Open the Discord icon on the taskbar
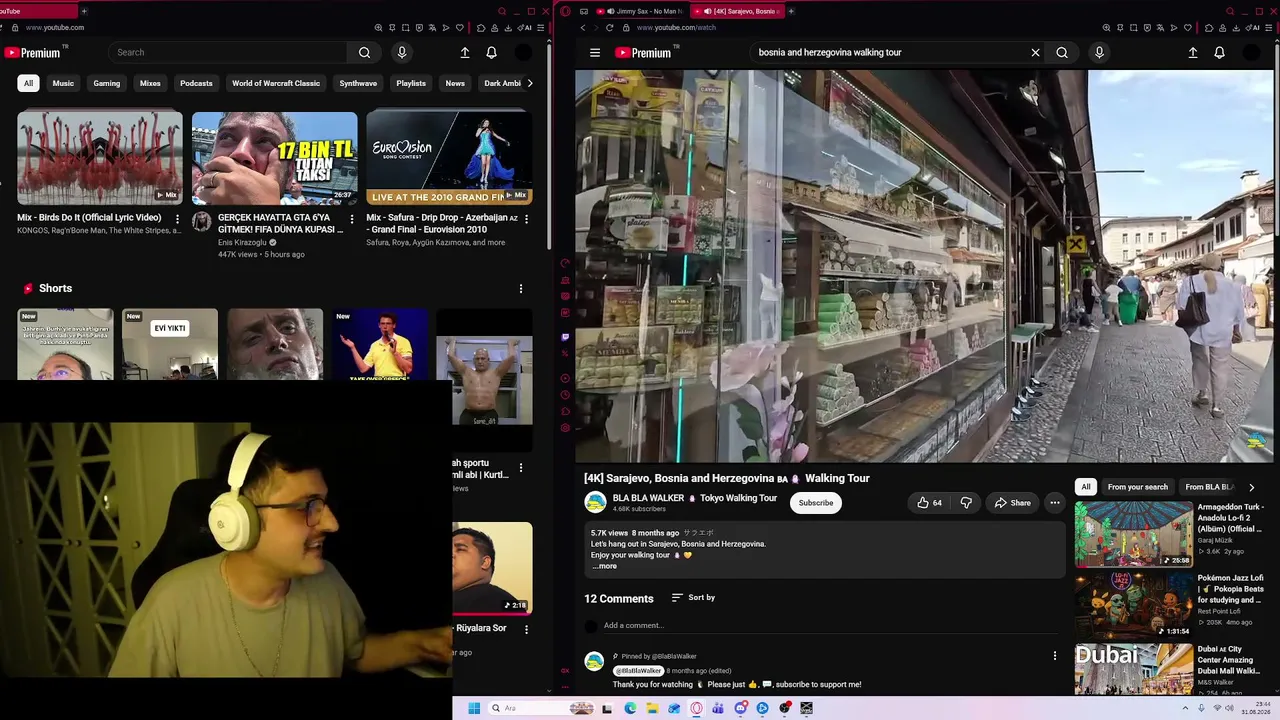Image resolution: width=1280 pixels, height=720 pixels. coord(740,708)
